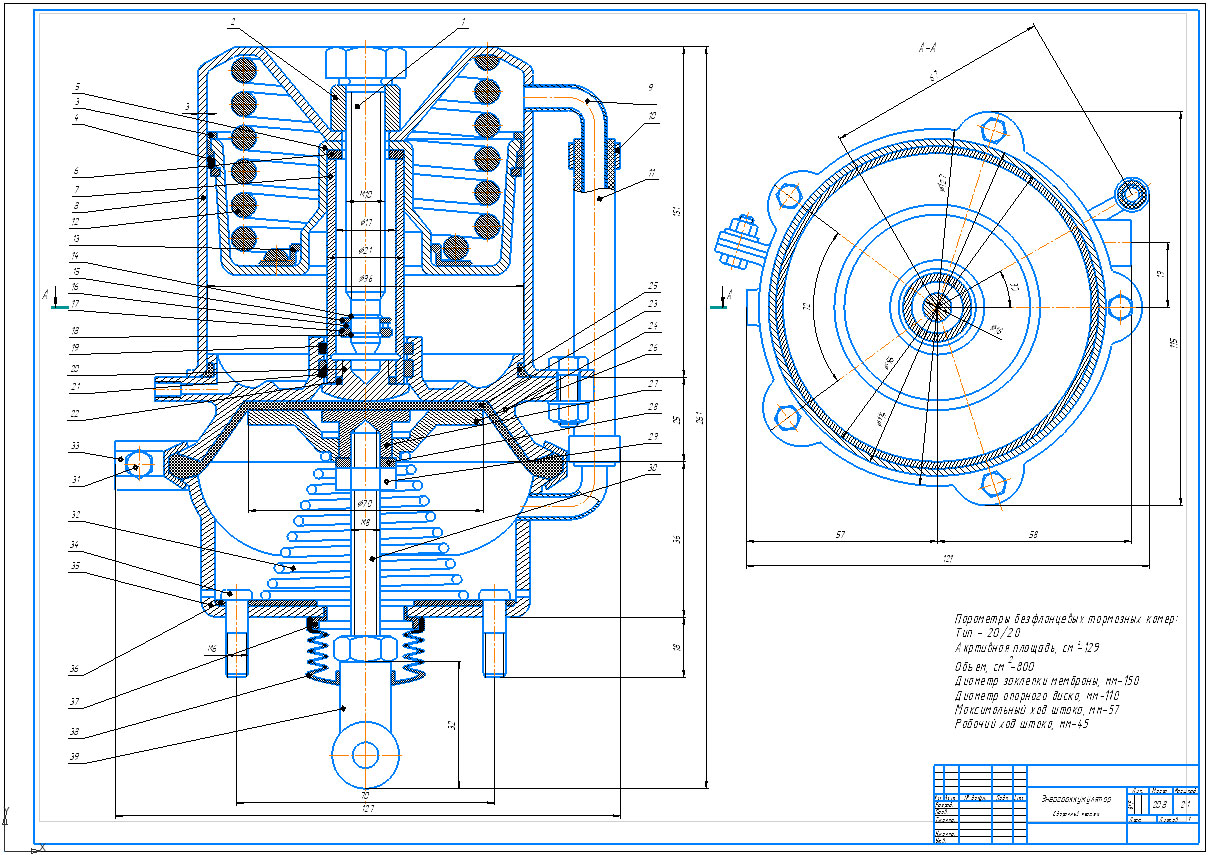The image size is (1210, 855).
Task: Select part callout number 1
Action: [x=464, y=20]
